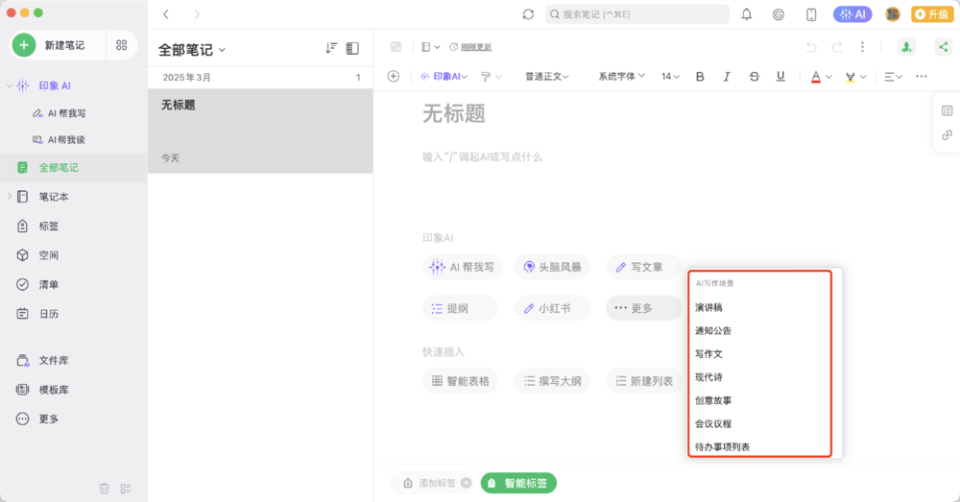The image size is (960, 502).
Task: Open text alignment dropdown
Action: coord(893,77)
